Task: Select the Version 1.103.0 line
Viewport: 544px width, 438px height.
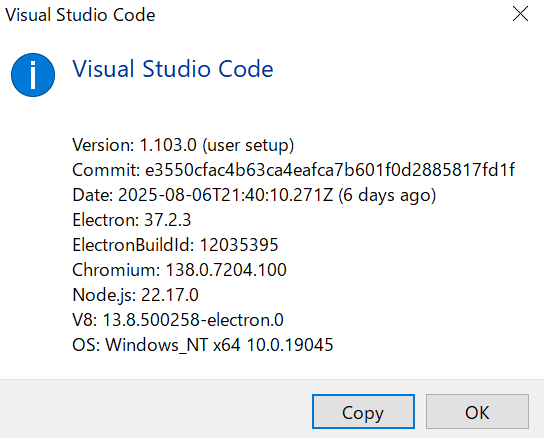Action: pos(183,145)
